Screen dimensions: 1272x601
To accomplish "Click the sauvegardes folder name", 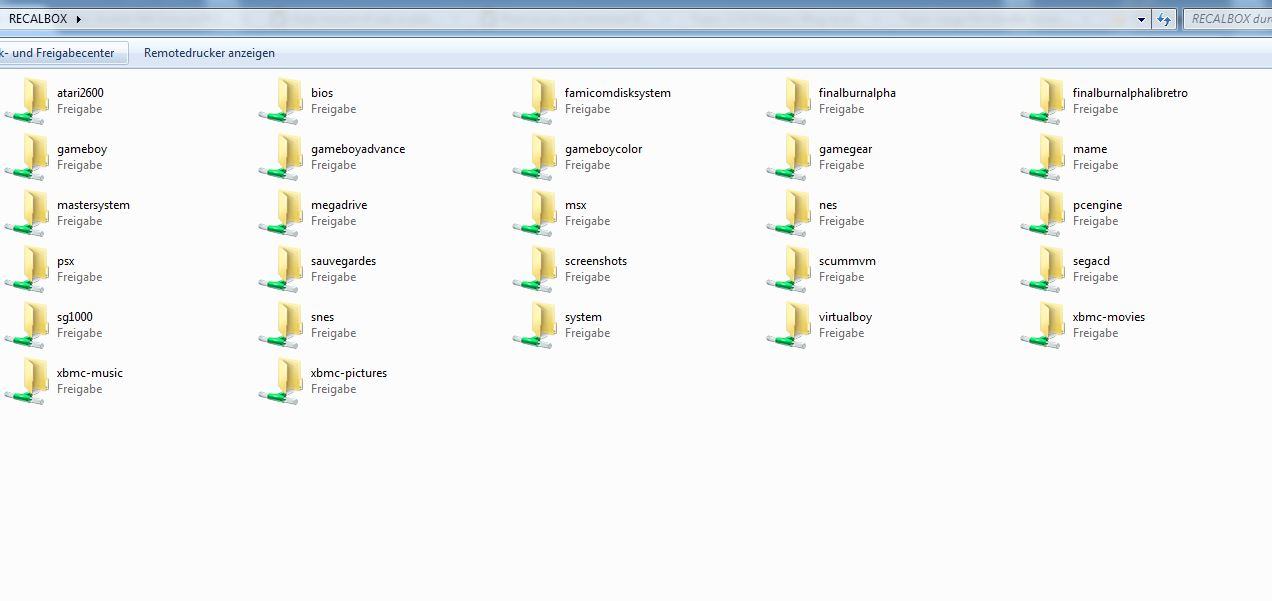I will pos(343,261).
